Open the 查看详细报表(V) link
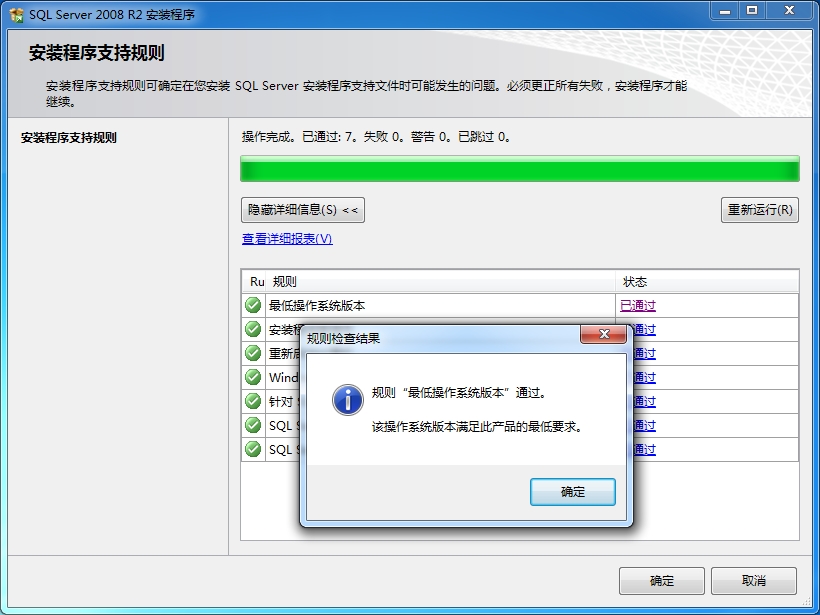The width and height of the screenshot is (820, 615). point(287,238)
